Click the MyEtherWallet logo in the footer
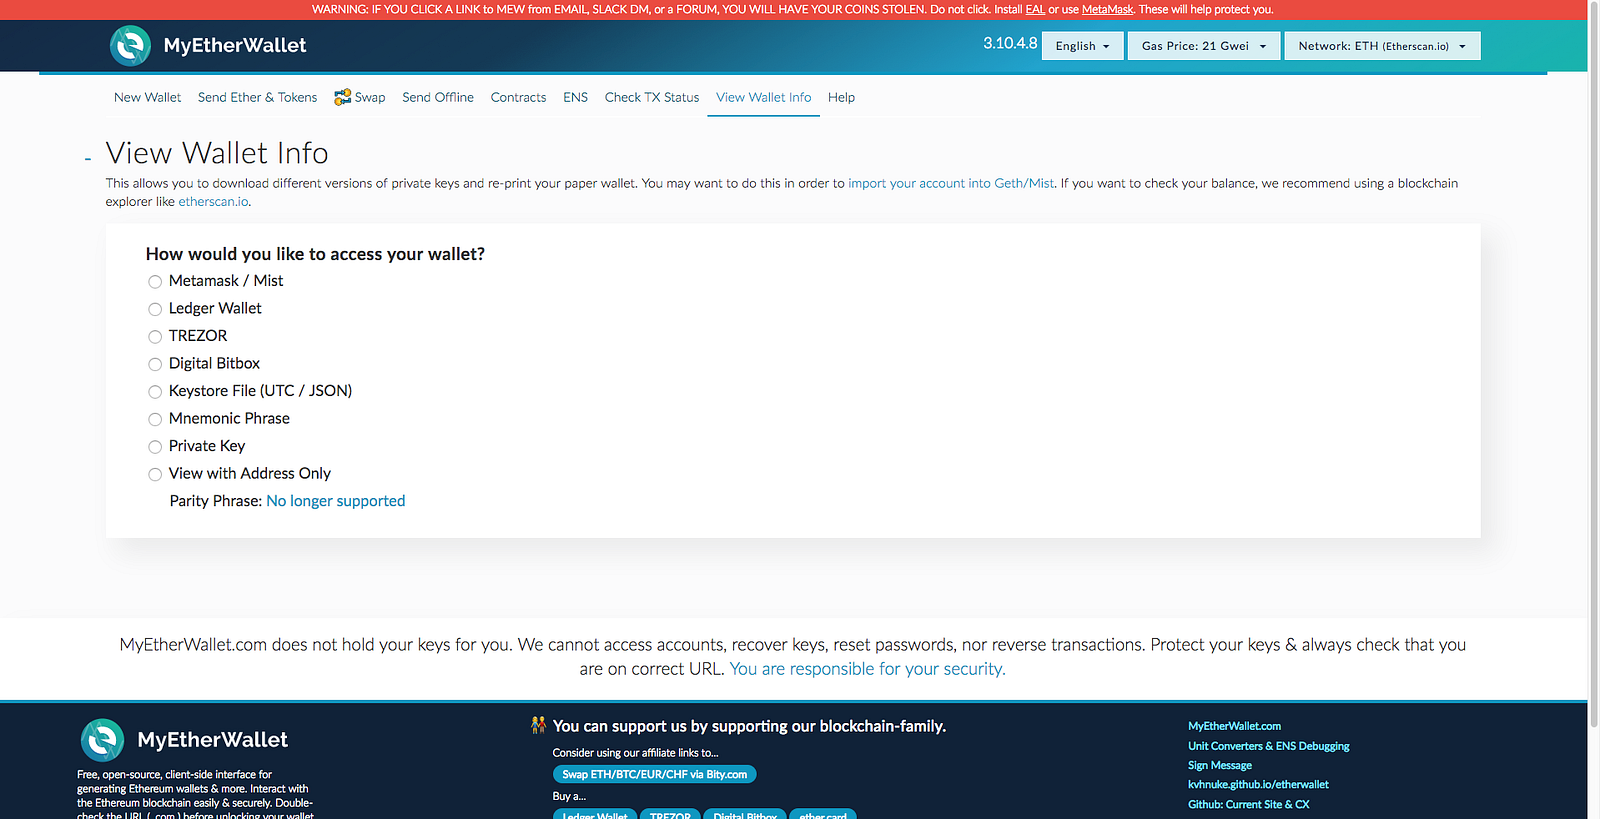1600x819 pixels. pos(184,740)
